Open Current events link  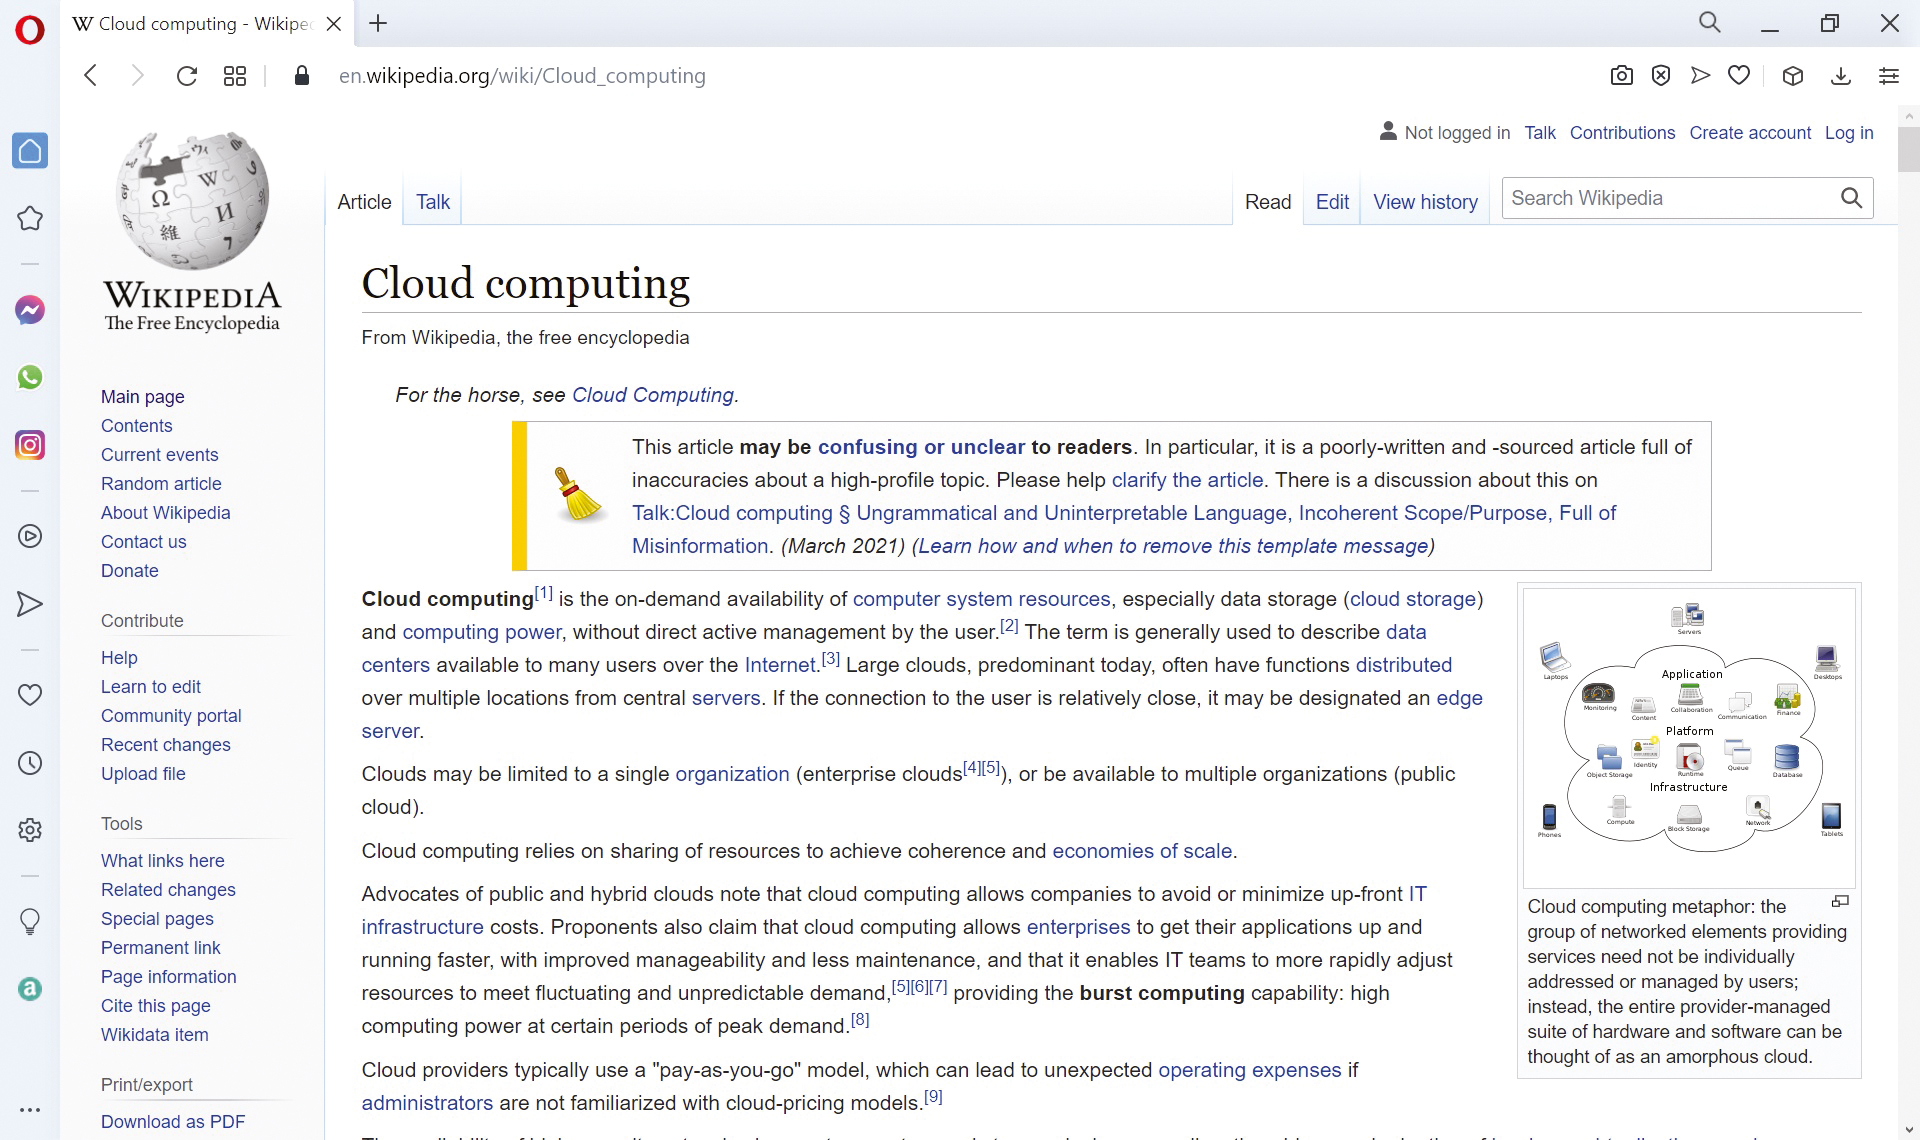click(160, 455)
